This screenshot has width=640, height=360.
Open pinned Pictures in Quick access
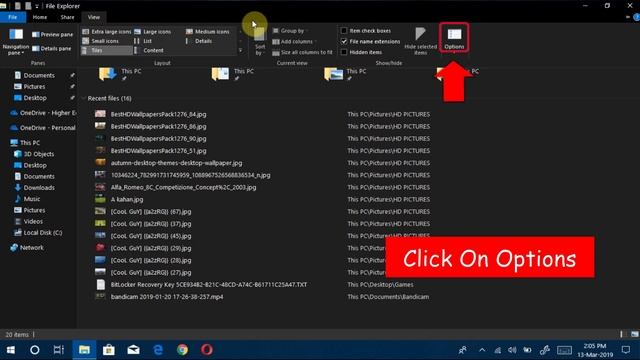click(x=34, y=87)
